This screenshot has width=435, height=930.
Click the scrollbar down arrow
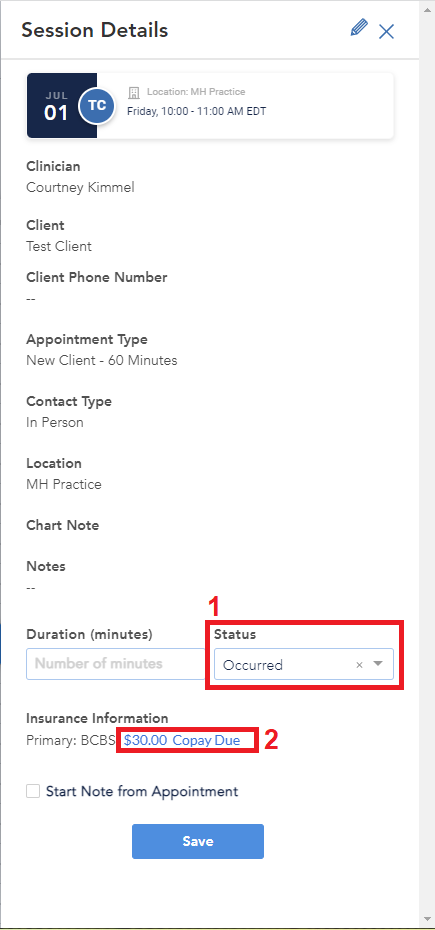point(427,921)
